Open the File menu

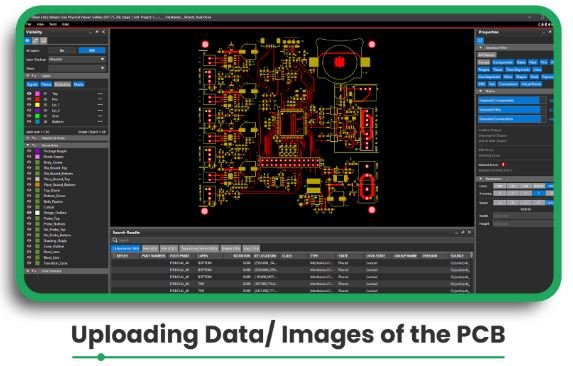tap(29, 24)
